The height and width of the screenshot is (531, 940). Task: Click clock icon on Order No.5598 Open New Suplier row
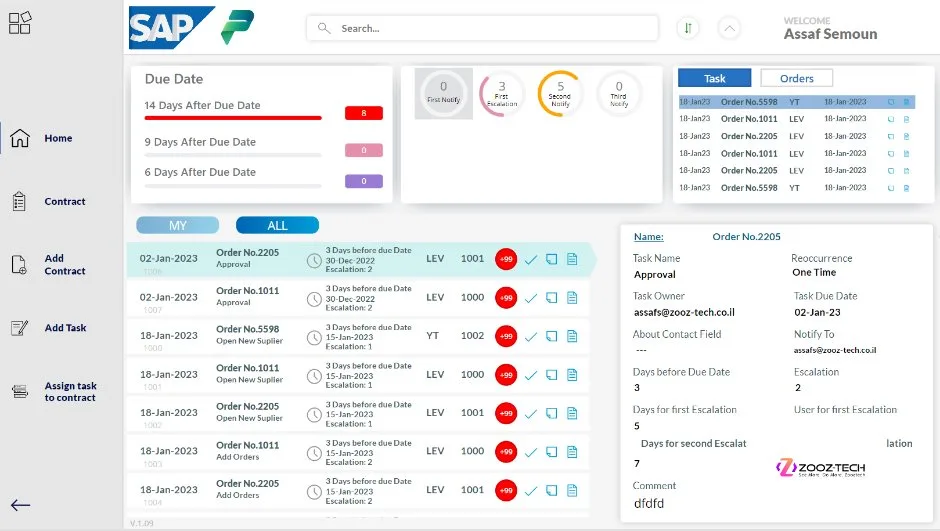click(x=314, y=338)
